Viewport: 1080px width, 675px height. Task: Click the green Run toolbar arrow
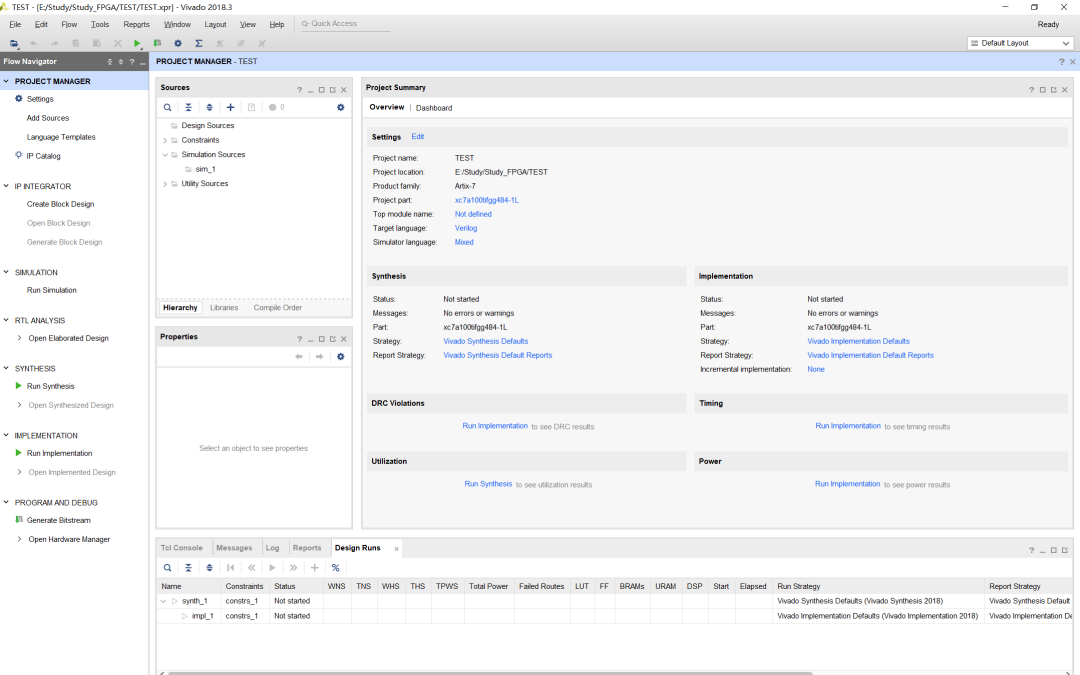pyautogui.click(x=137, y=43)
